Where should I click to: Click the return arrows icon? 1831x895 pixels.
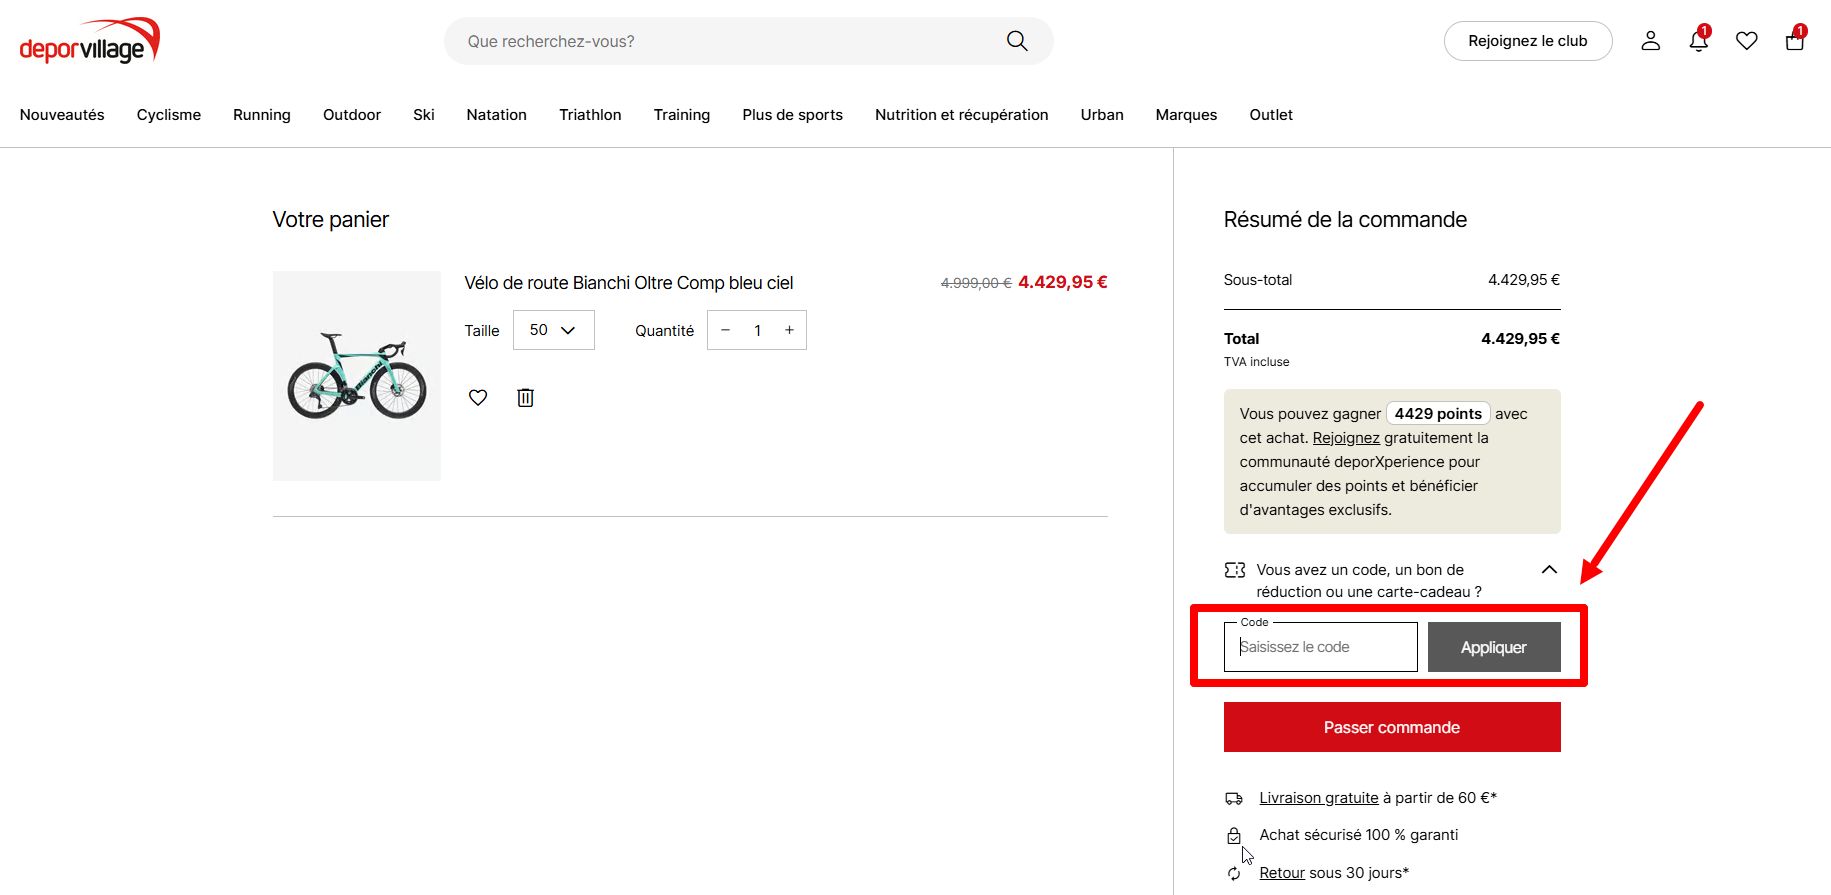pyautogui.click(x=1234, y=873)
